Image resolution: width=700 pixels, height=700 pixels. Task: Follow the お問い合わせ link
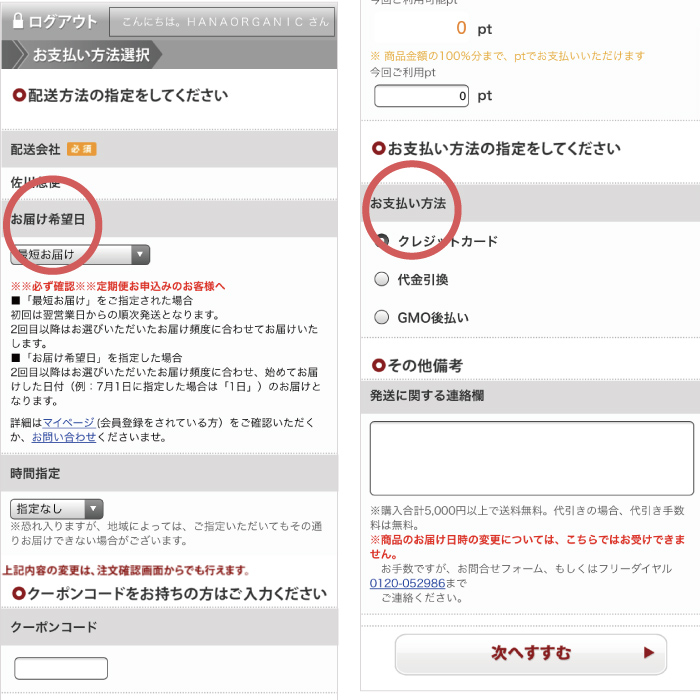[64, 437]
